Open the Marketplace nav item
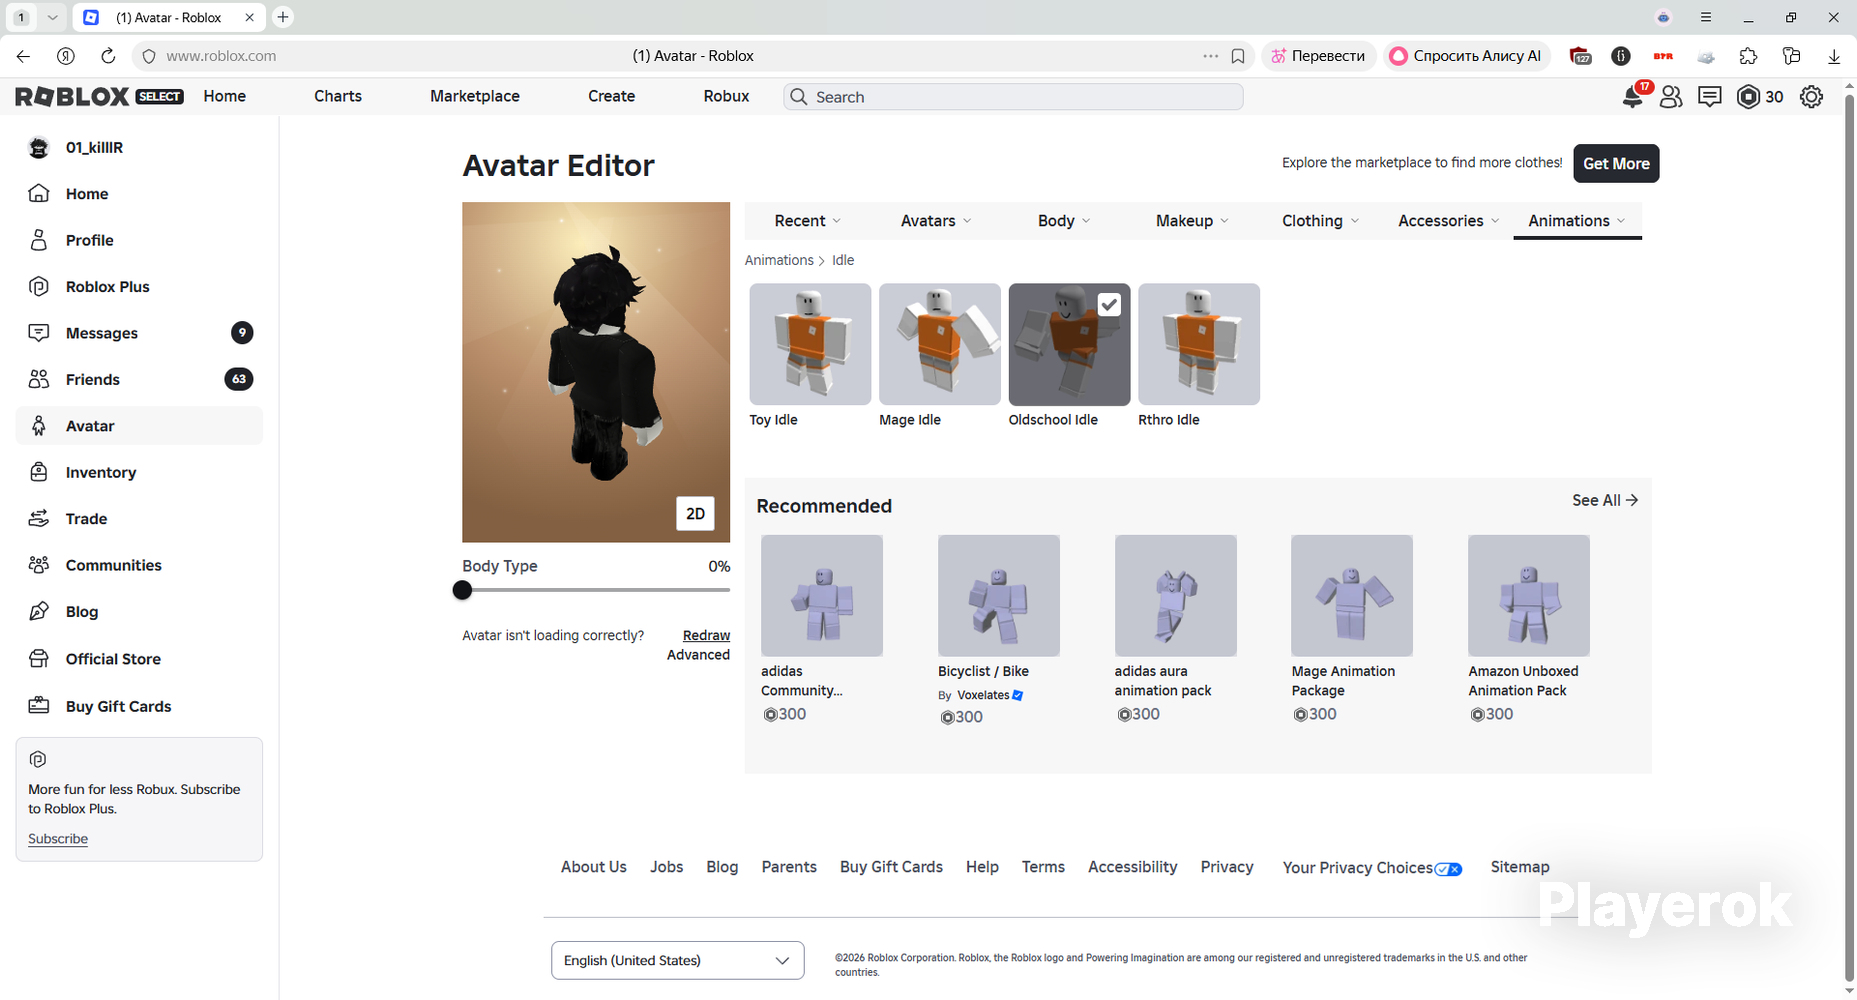Image resolution: width=1857 pixels, height=1000 pixels. [x=475, y=96]
